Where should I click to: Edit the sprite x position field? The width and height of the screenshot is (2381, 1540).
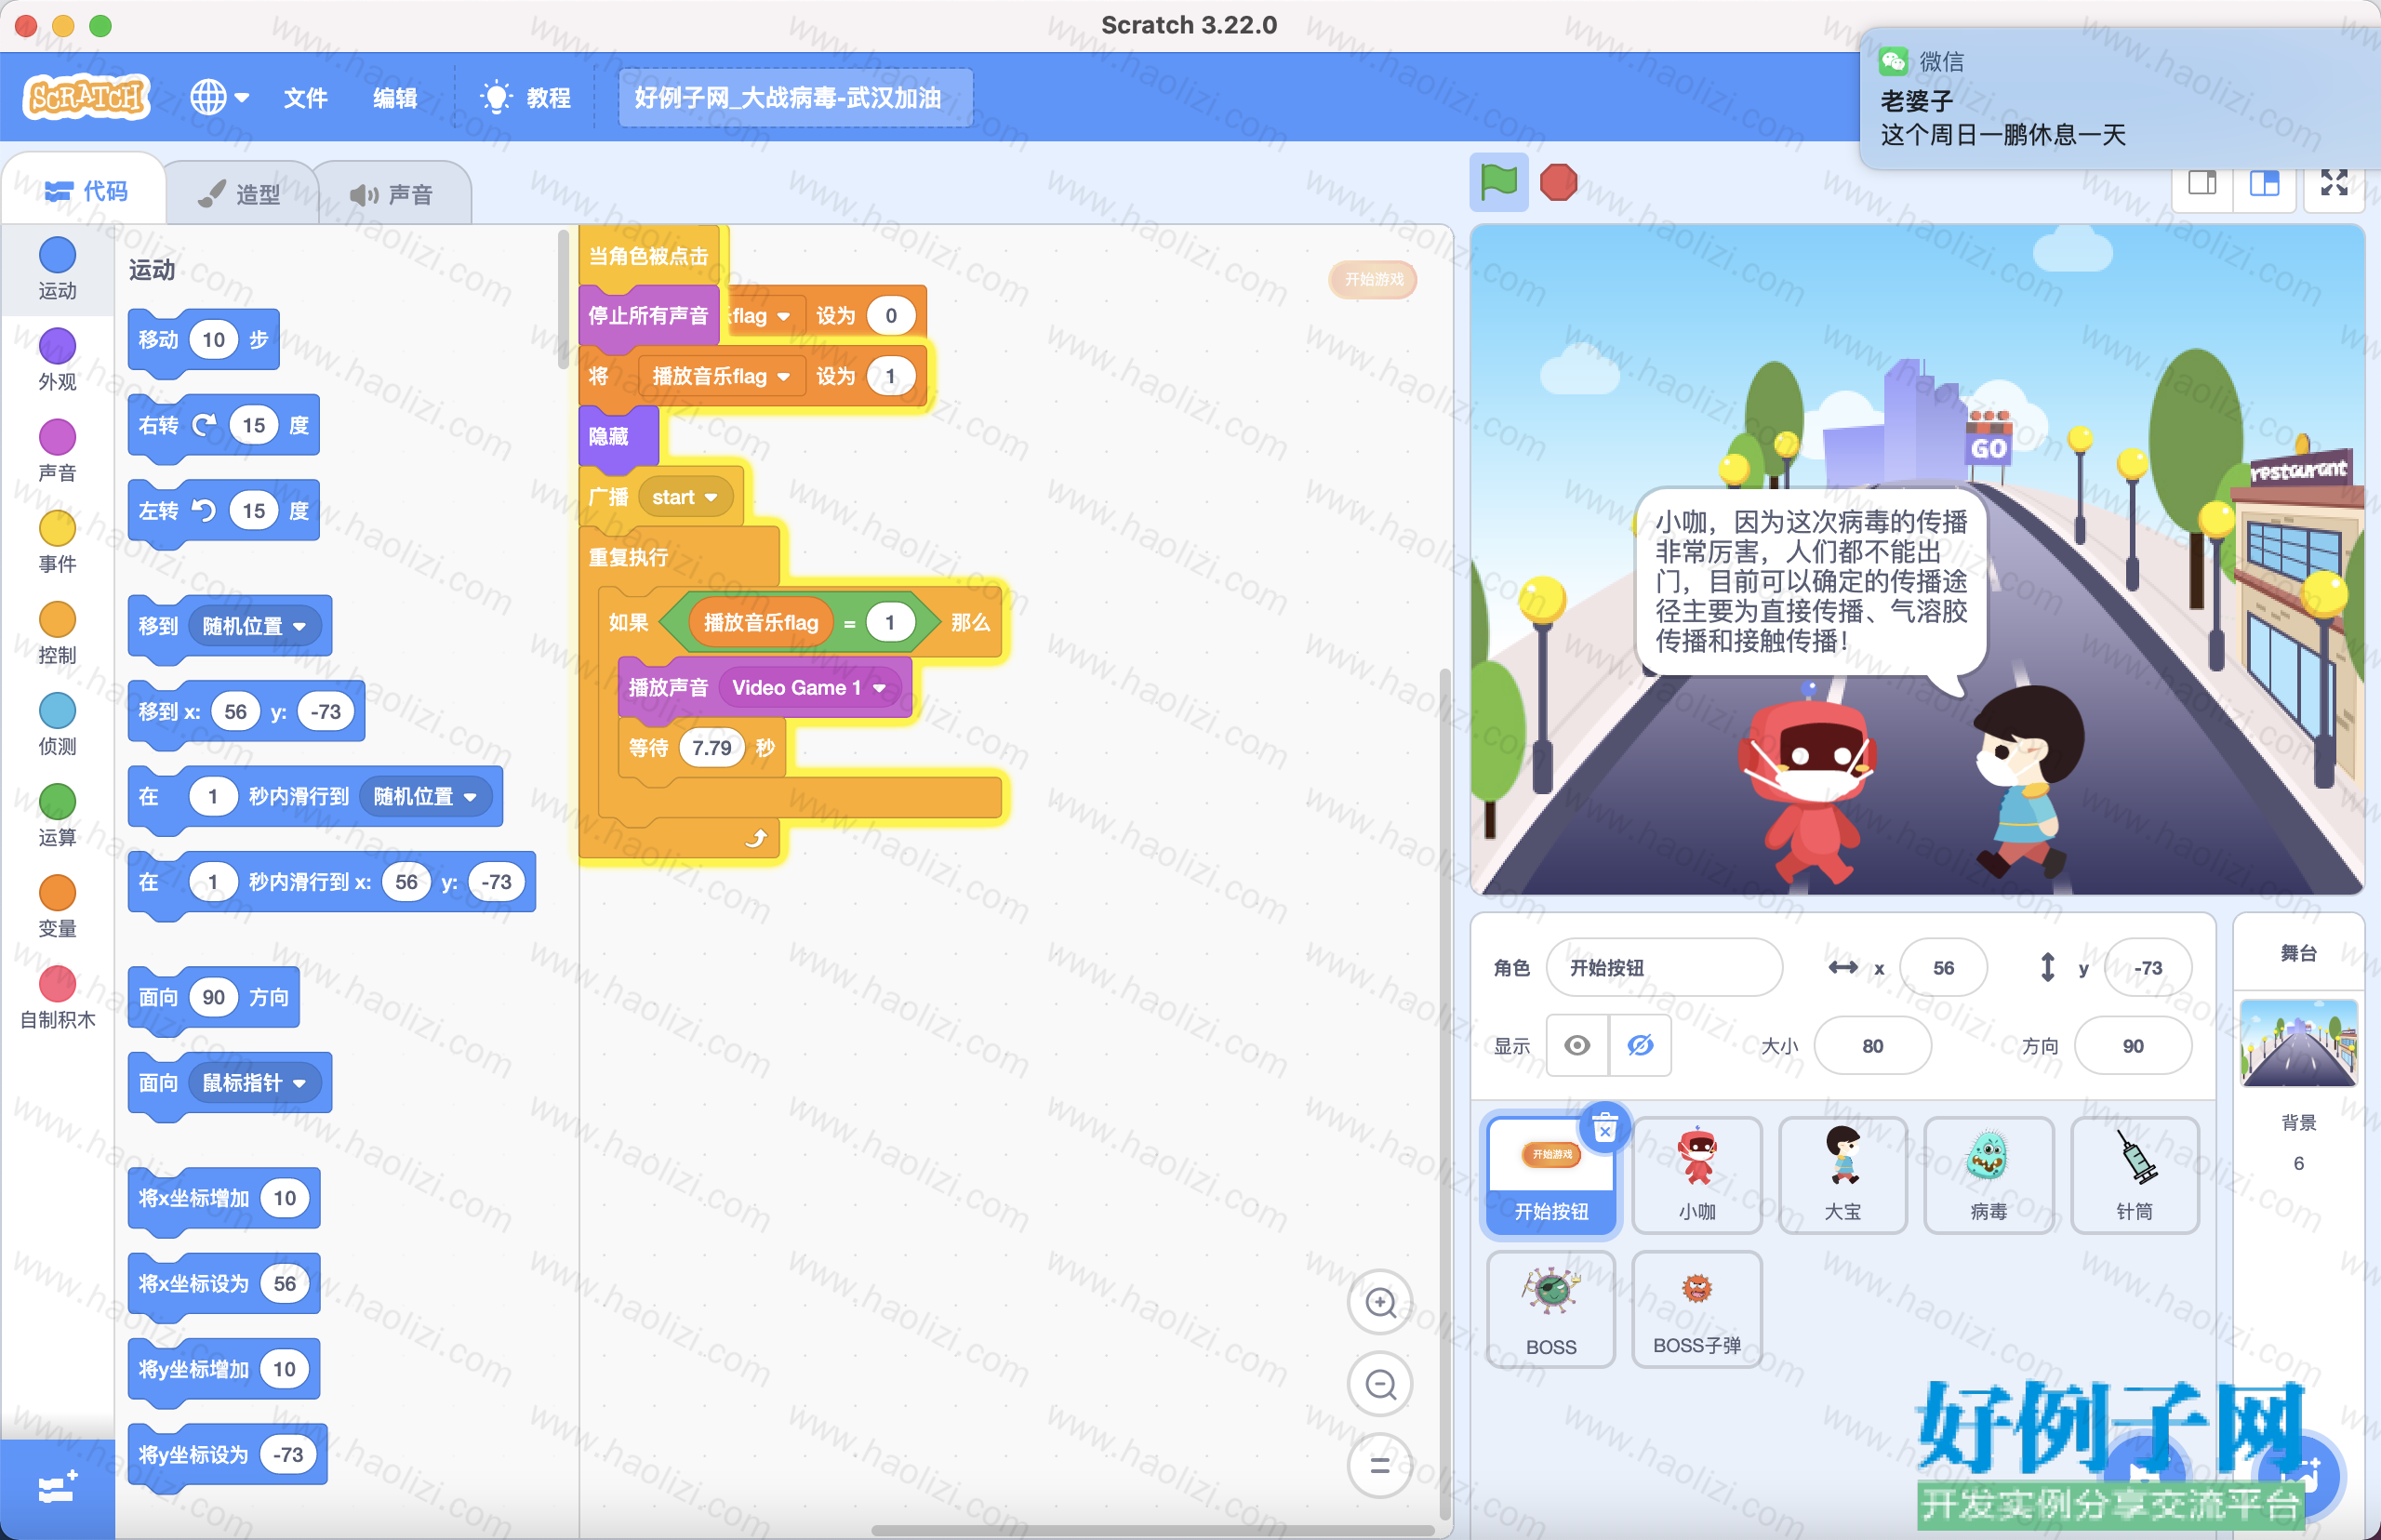click(1943, 968)
